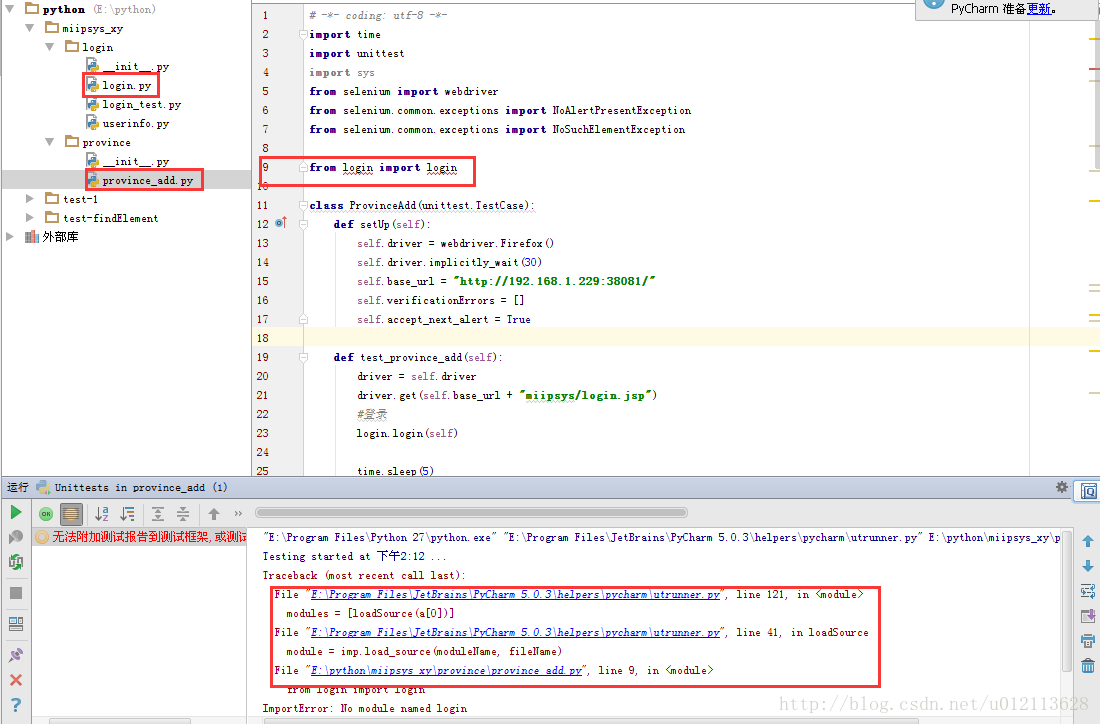1100x724 pixels.
Task: Expand the test-1 folder
Action: point(29,199)
